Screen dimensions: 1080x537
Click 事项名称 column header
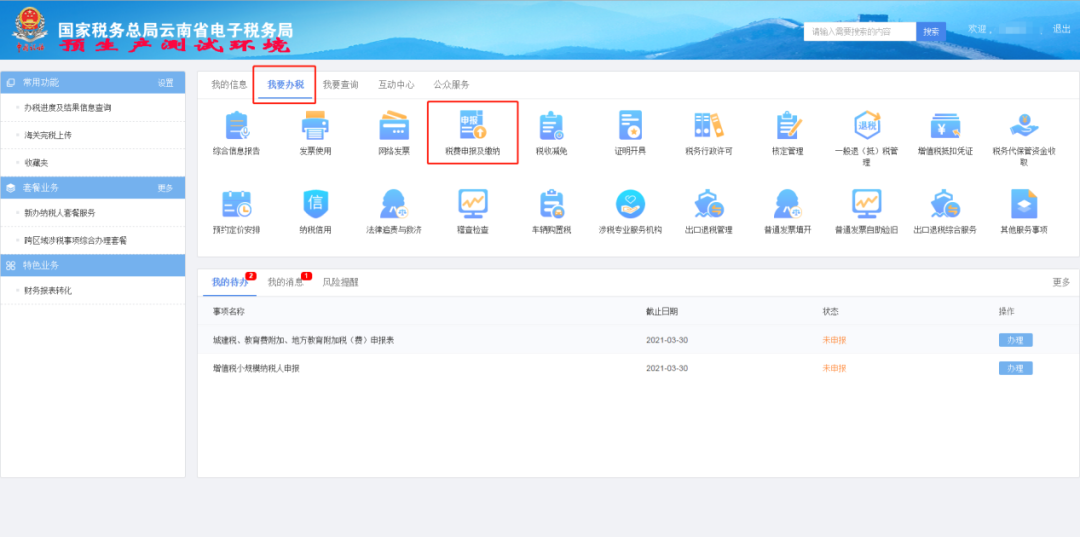(x=229, y=311)
